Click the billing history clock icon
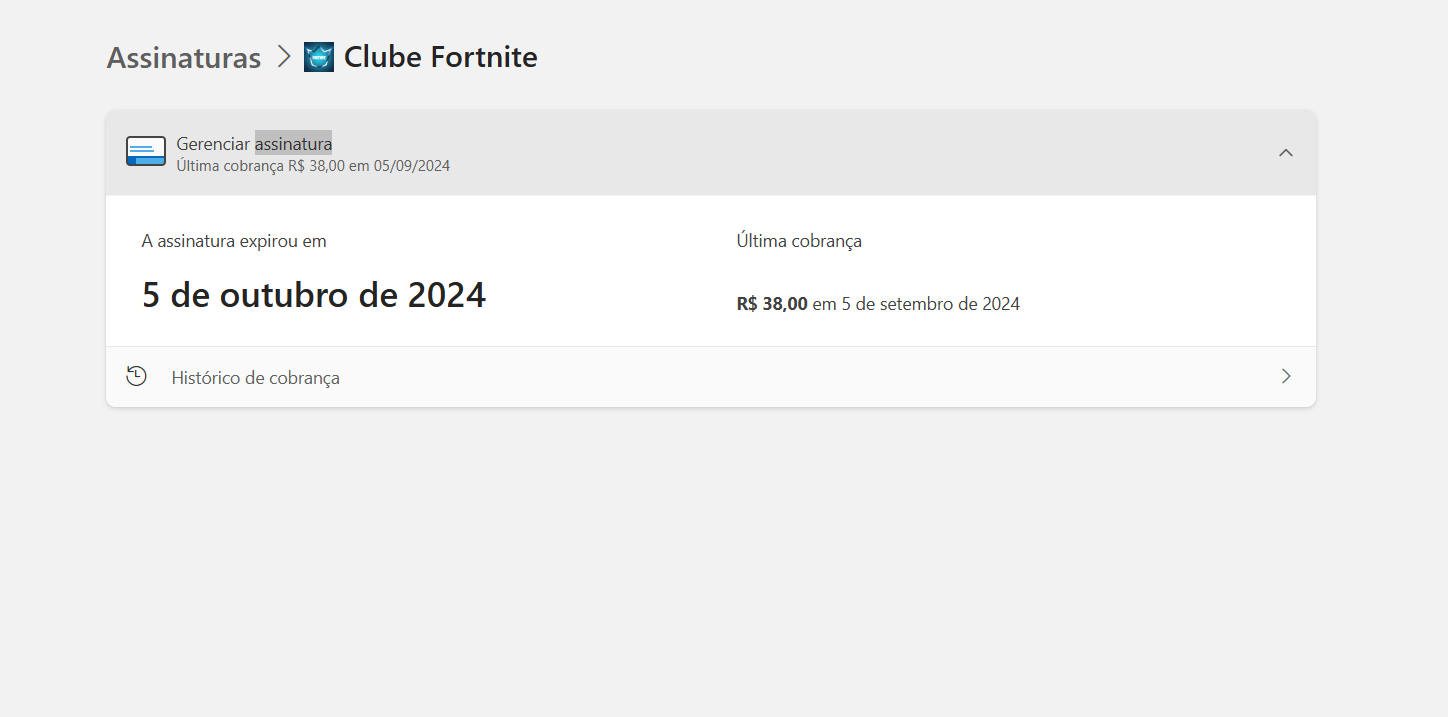Image resolution: width=1448 pixels, height=717 pixels. coord(137,376)
